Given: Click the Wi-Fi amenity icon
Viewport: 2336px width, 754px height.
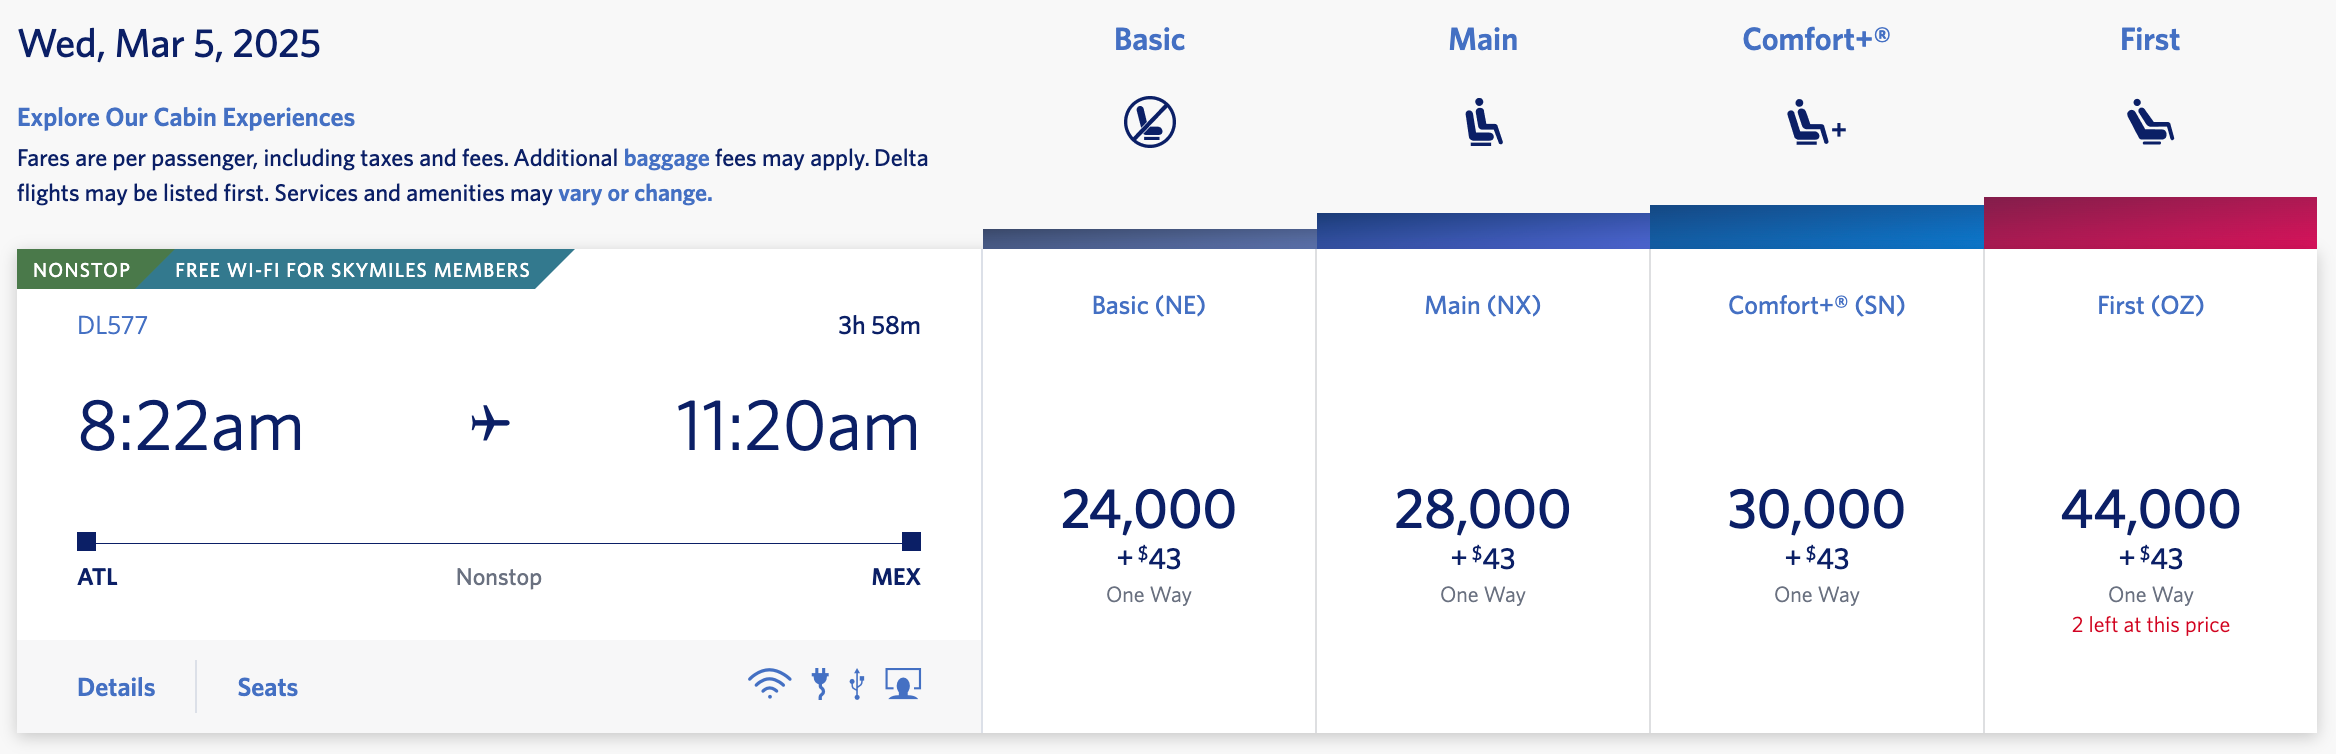Looking at the screenshot, I should click(x=769, y=684).
